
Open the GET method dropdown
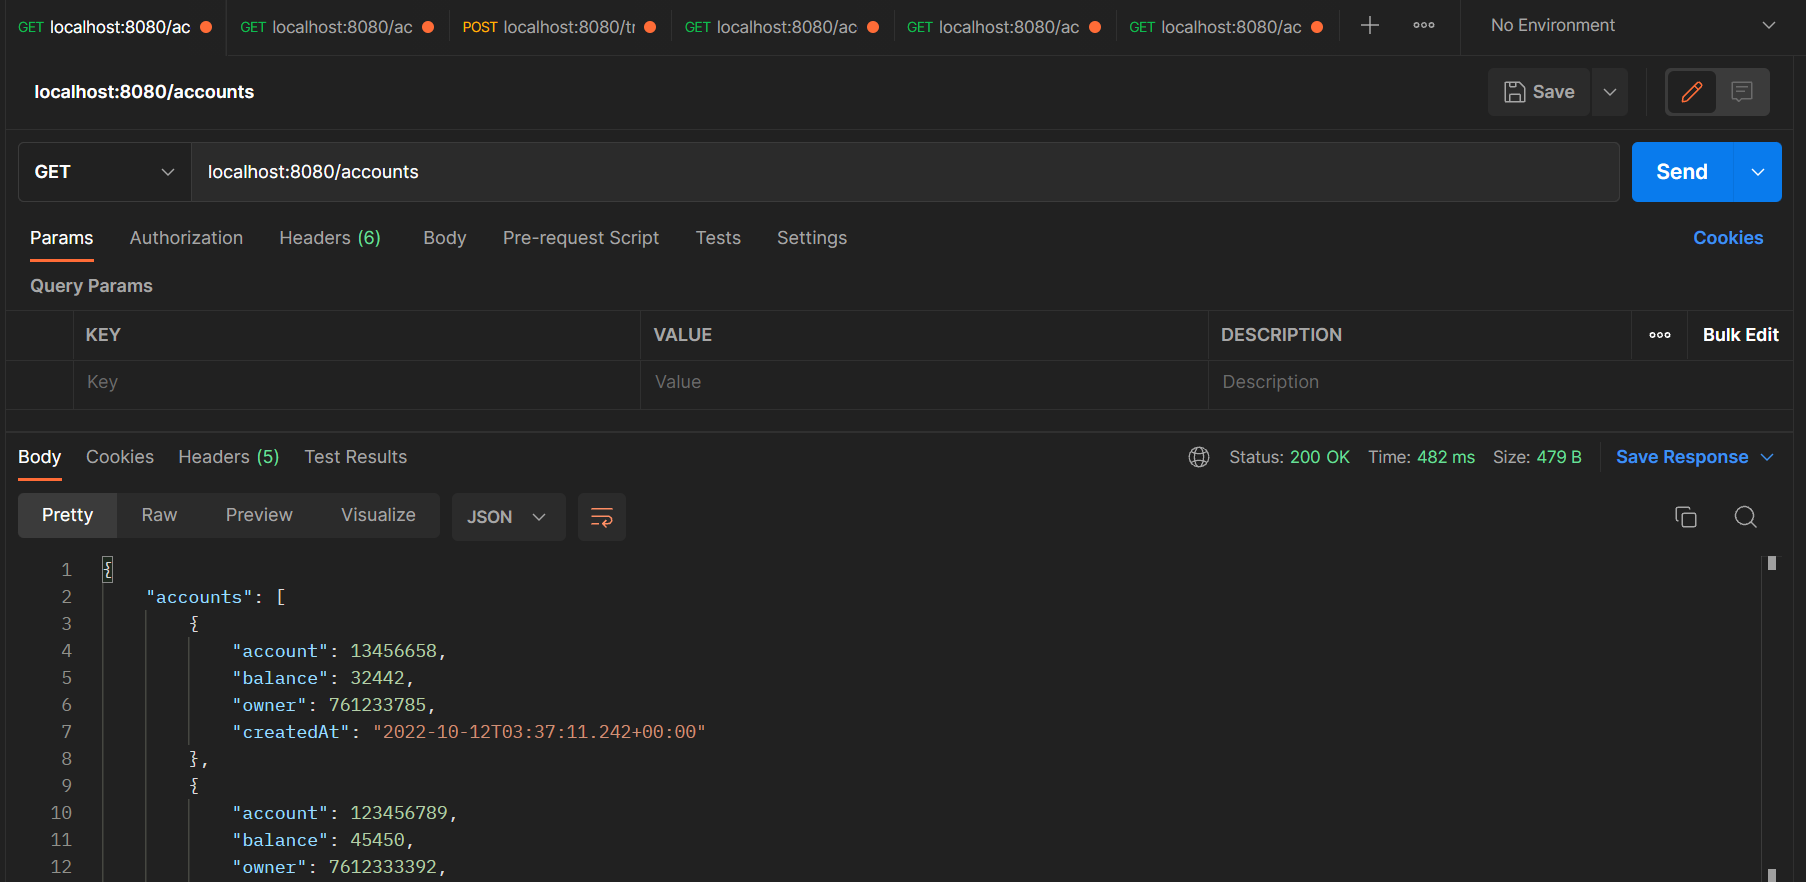pos(104,172)
